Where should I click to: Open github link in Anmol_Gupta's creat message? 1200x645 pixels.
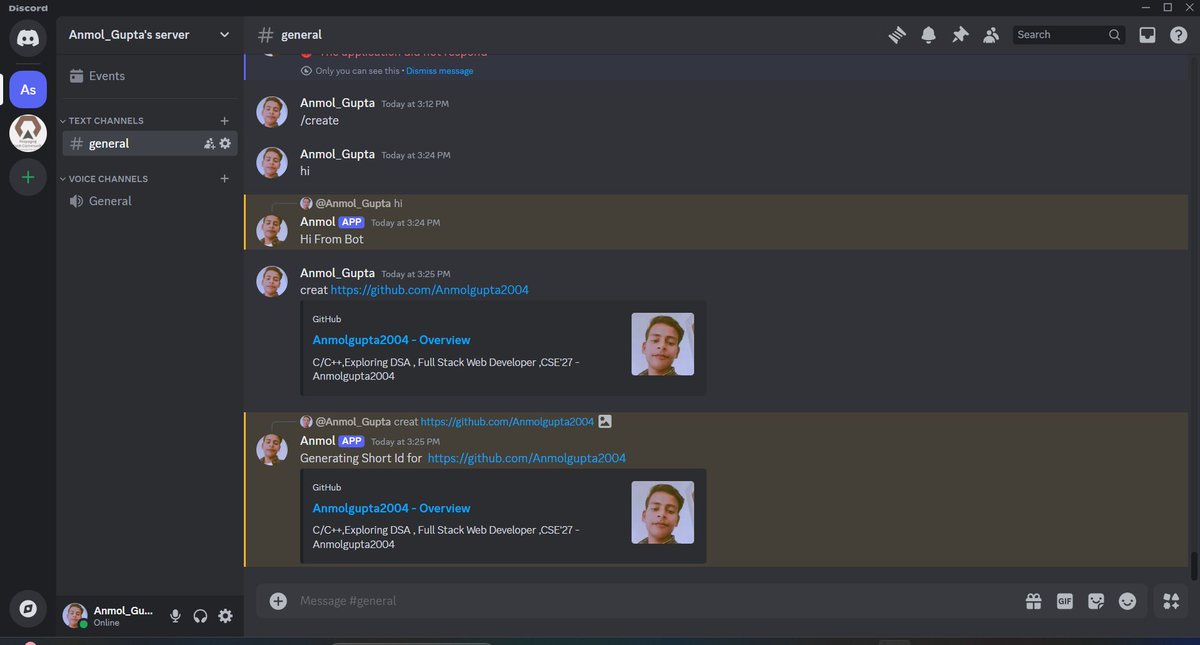pos(429,290)
